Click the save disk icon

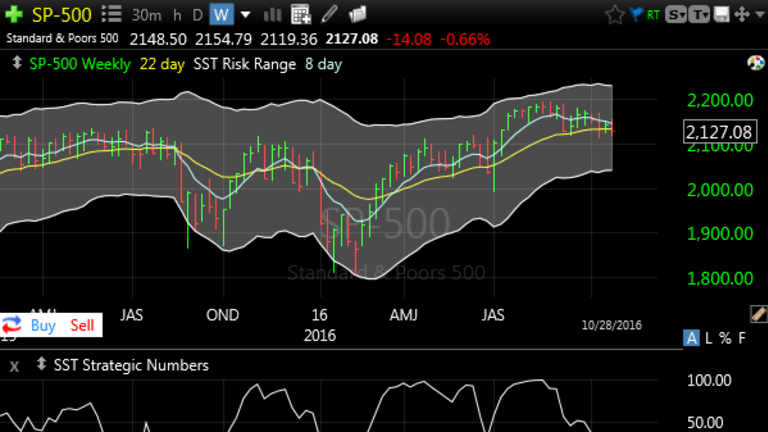(x=721, y=15)
